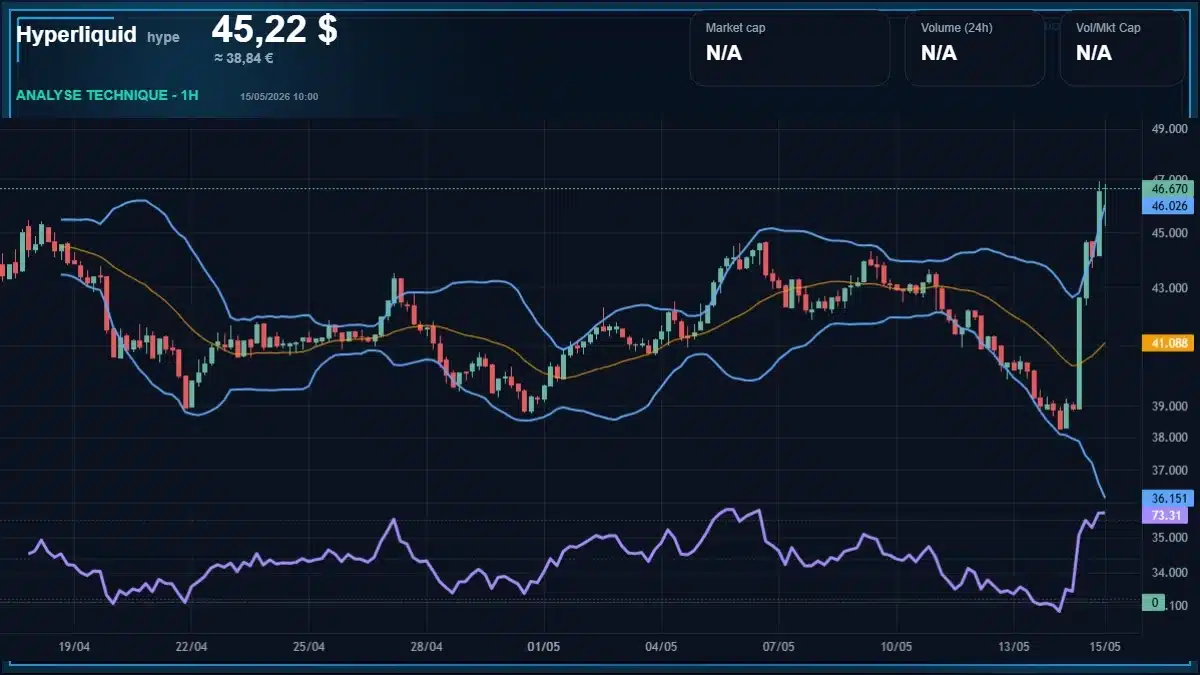Click the blue 46.026 upper band tag

1168,205
